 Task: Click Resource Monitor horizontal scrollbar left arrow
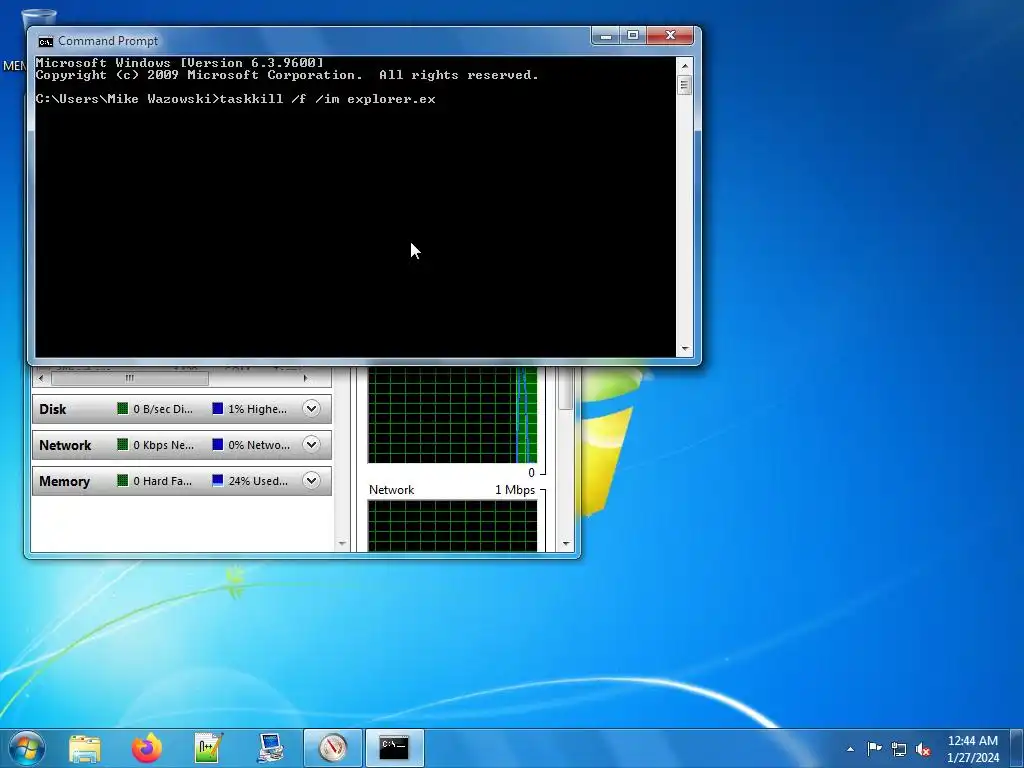42,378
